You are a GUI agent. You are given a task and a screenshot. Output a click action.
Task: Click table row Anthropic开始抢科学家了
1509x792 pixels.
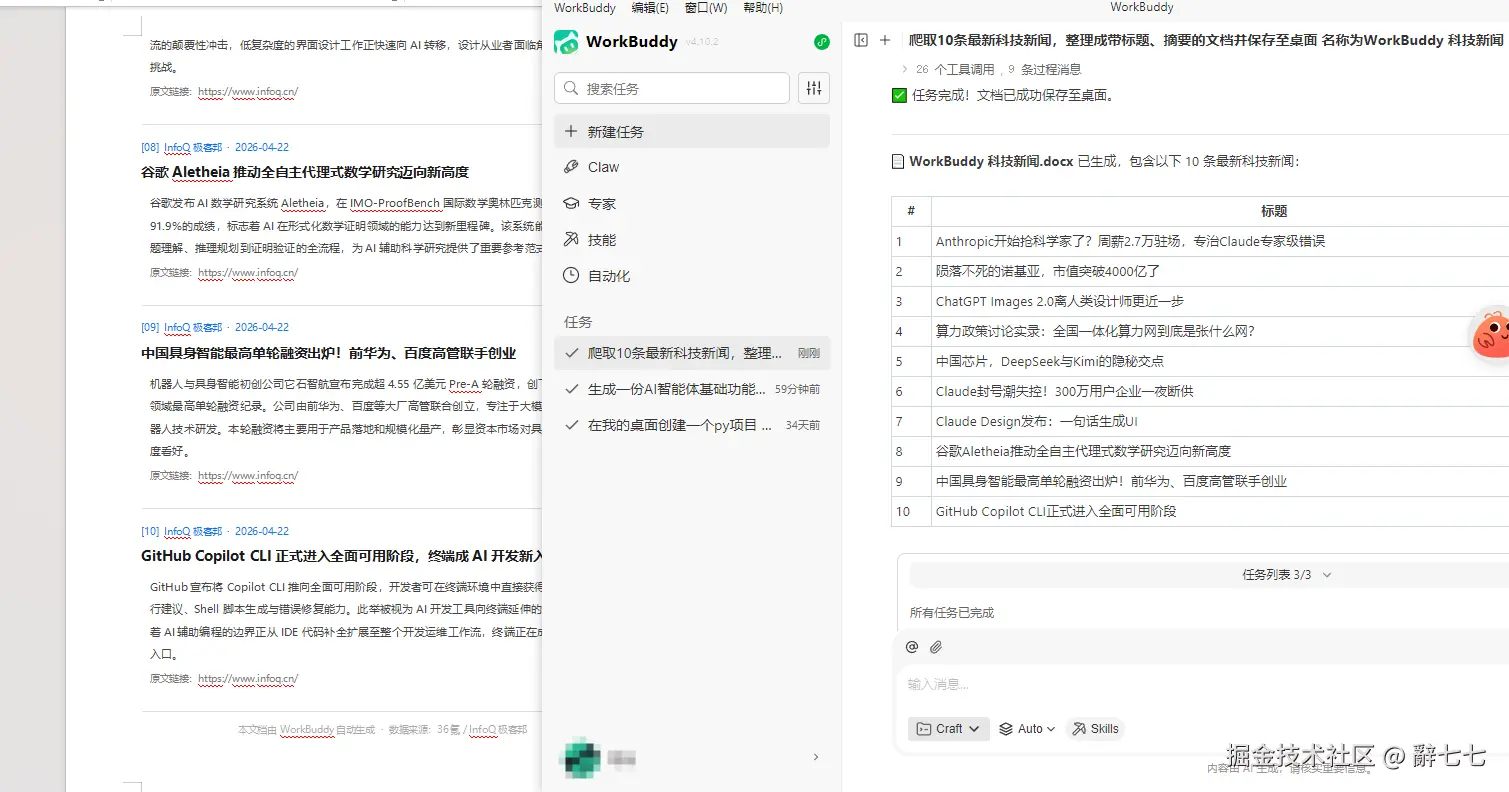pyautogui.click(x=1200, y=241)
